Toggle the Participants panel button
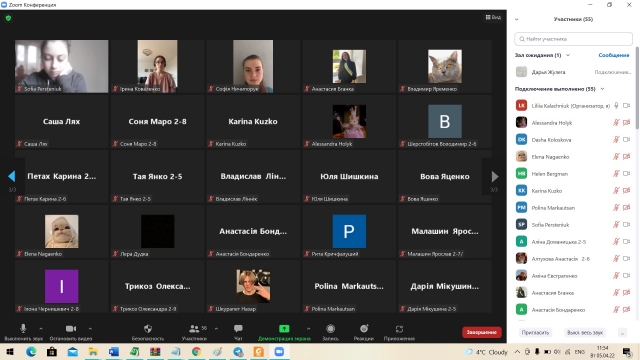 coord(194,332)
